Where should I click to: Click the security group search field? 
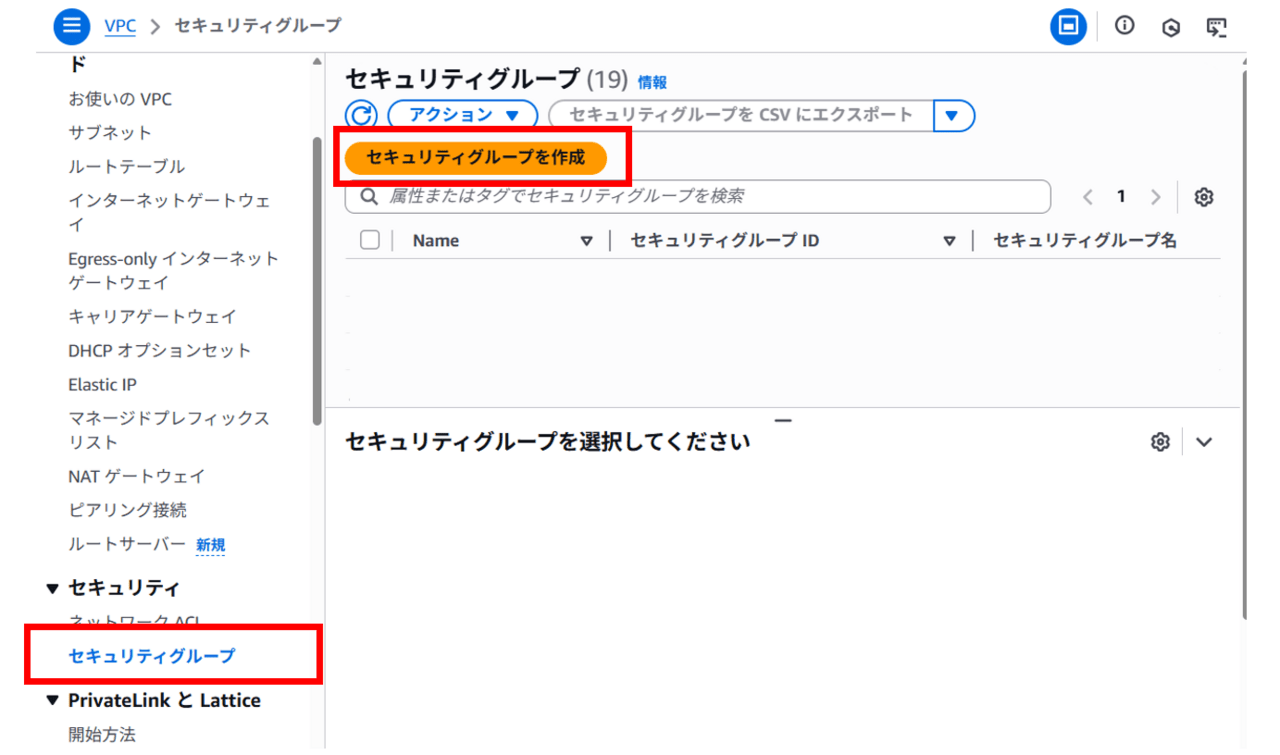point(700,197)
